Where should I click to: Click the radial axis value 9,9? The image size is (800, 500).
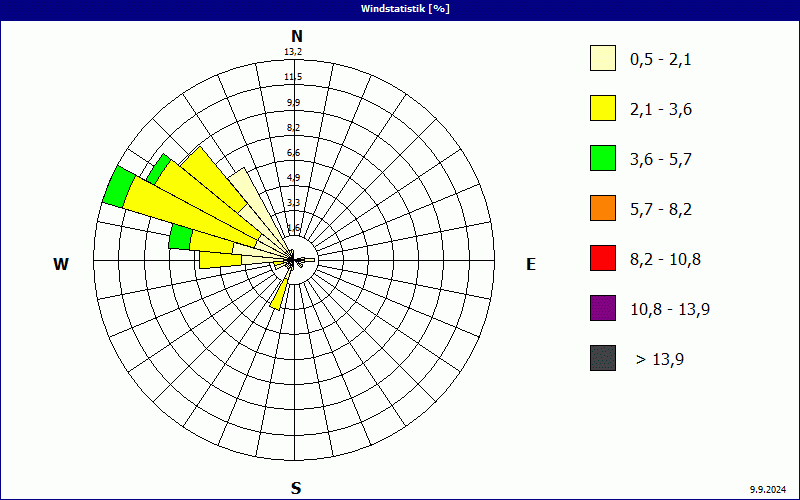[x=293, y=103]
